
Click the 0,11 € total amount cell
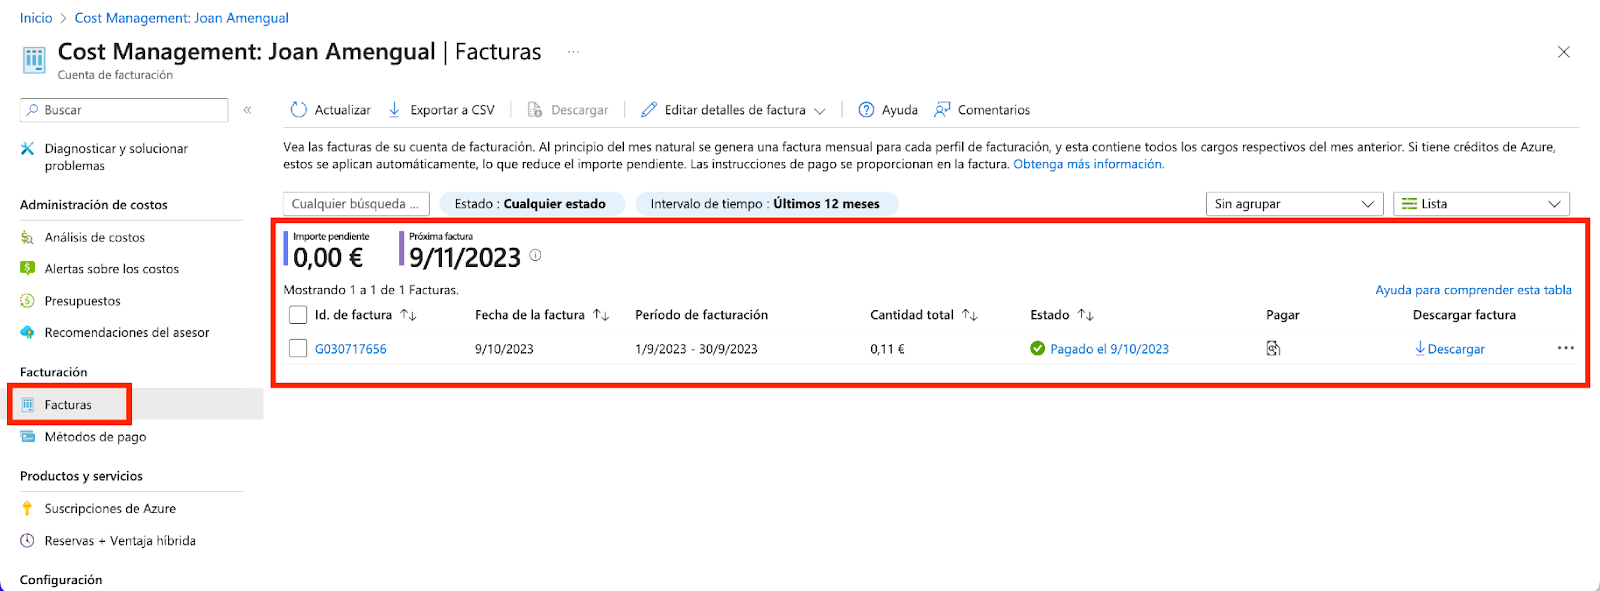click(x=887, y=349)
